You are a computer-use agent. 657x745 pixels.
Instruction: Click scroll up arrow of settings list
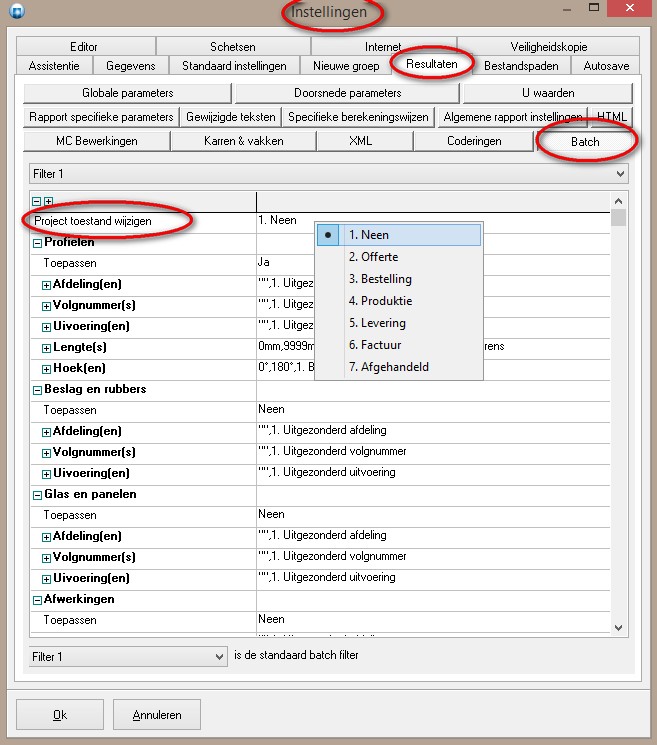click(618, 201)
